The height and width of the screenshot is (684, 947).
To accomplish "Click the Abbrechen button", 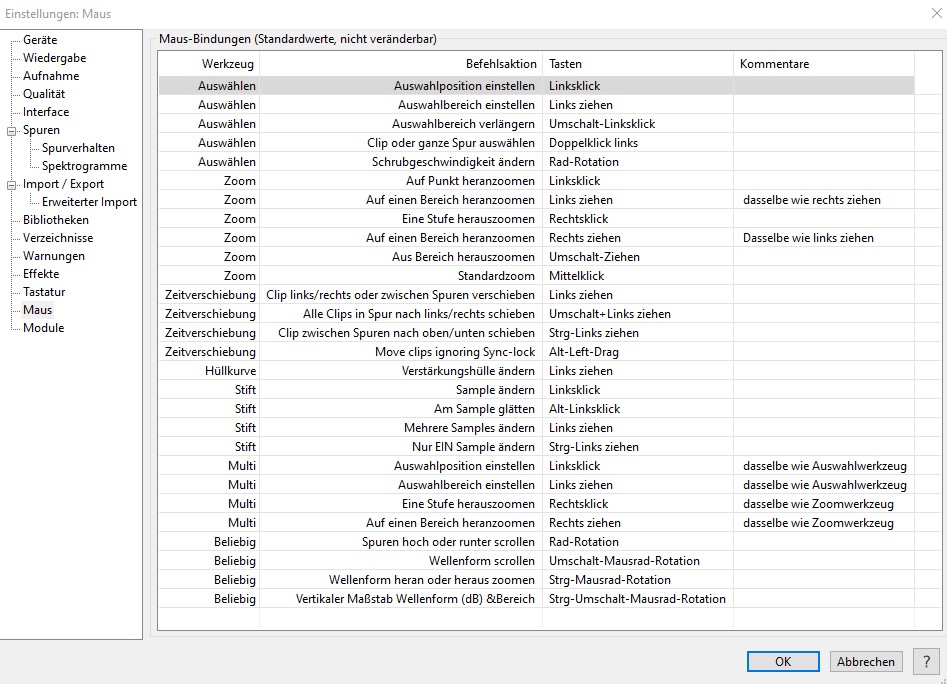I will (x=866, y=661).
